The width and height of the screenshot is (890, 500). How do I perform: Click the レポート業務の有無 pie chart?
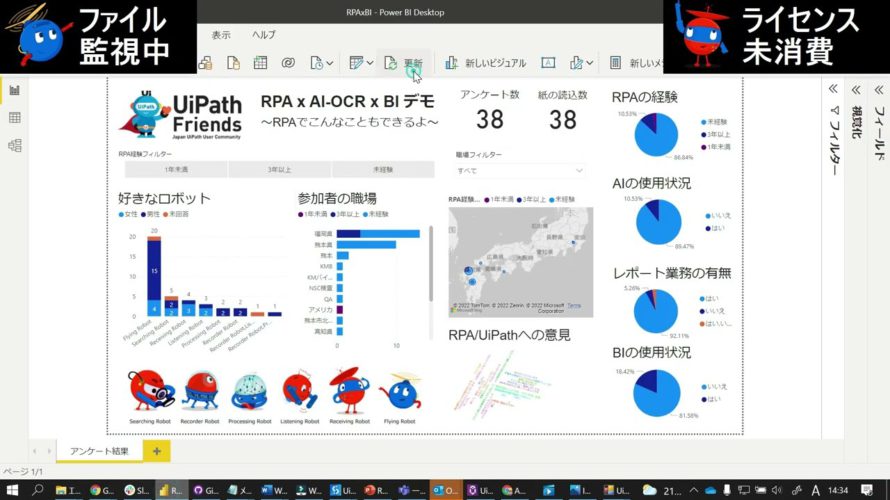click(656, 311)
